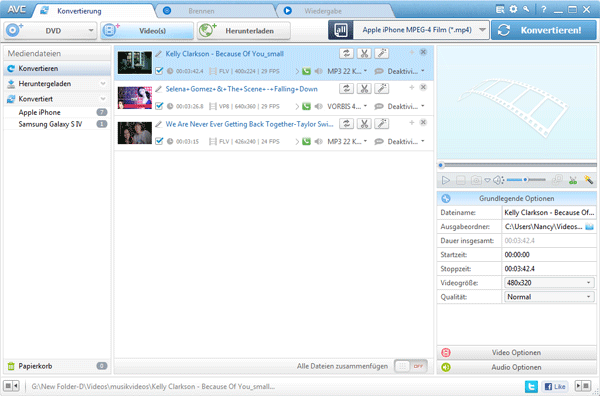
Task: Open scissors trim tool for Kelly Clarkson video
Action: tap(364, 54)
